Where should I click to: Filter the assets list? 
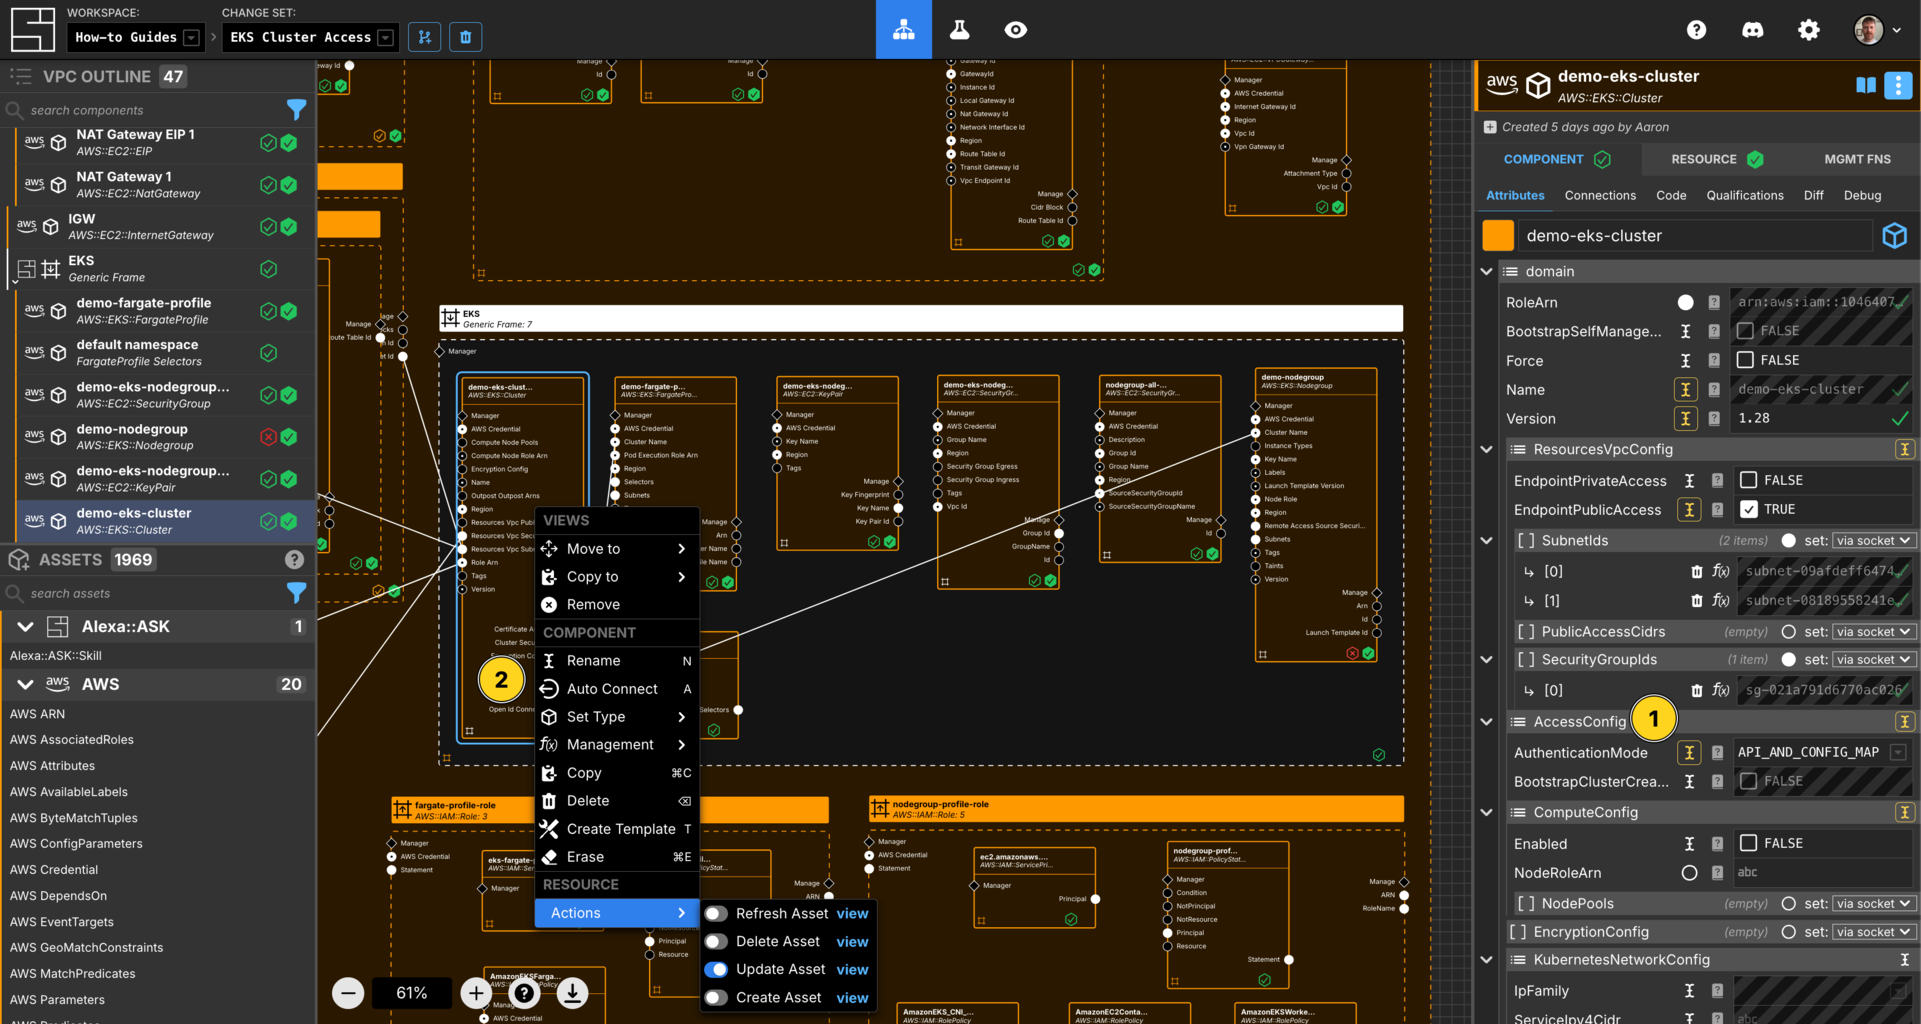point(296,593)
